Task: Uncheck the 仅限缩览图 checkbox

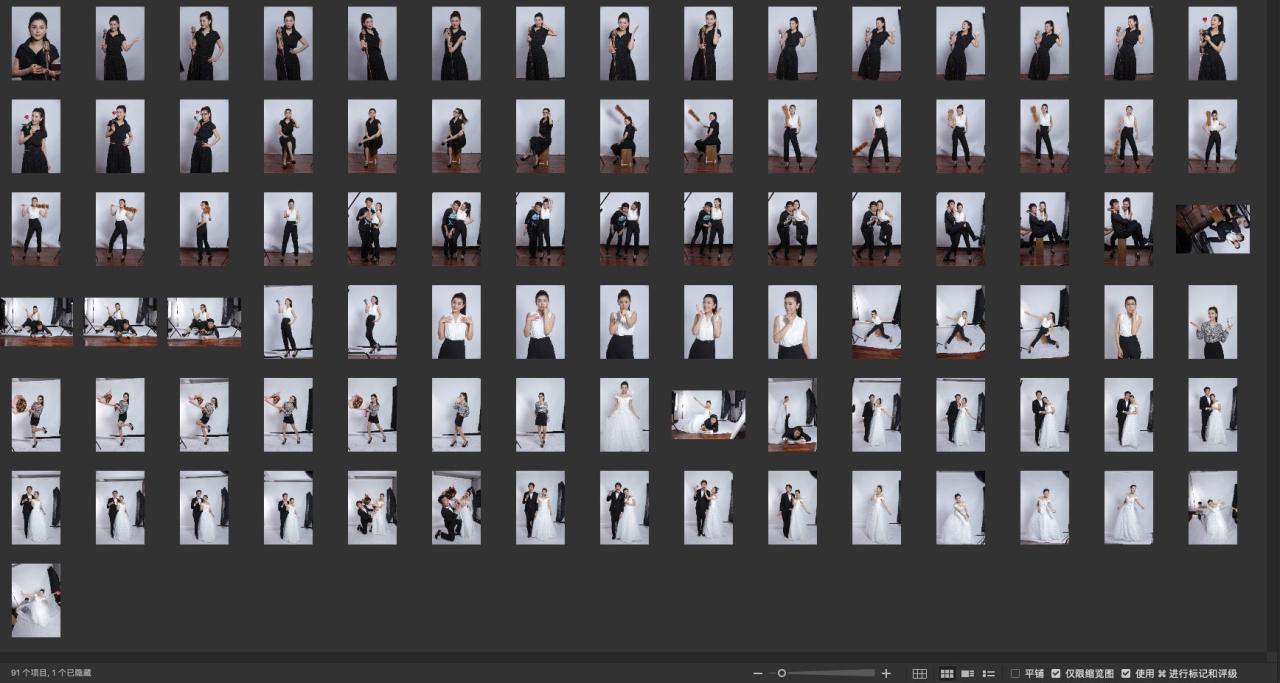Action: click(x=1056, y=674)
